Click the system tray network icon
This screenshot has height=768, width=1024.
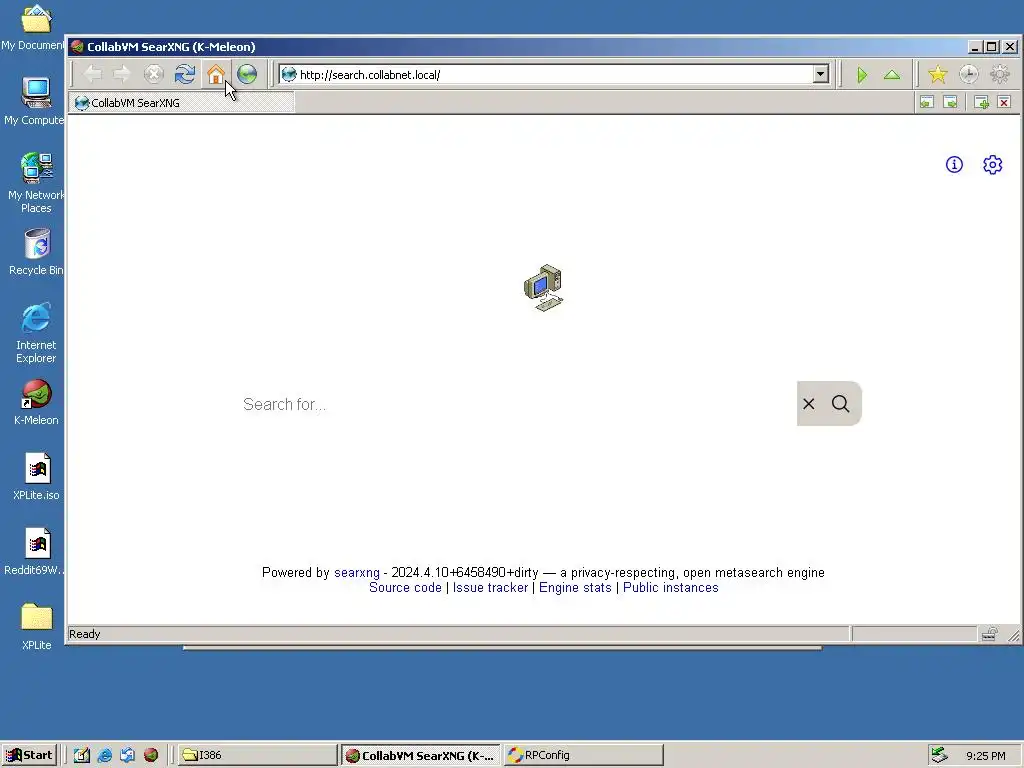939,755
